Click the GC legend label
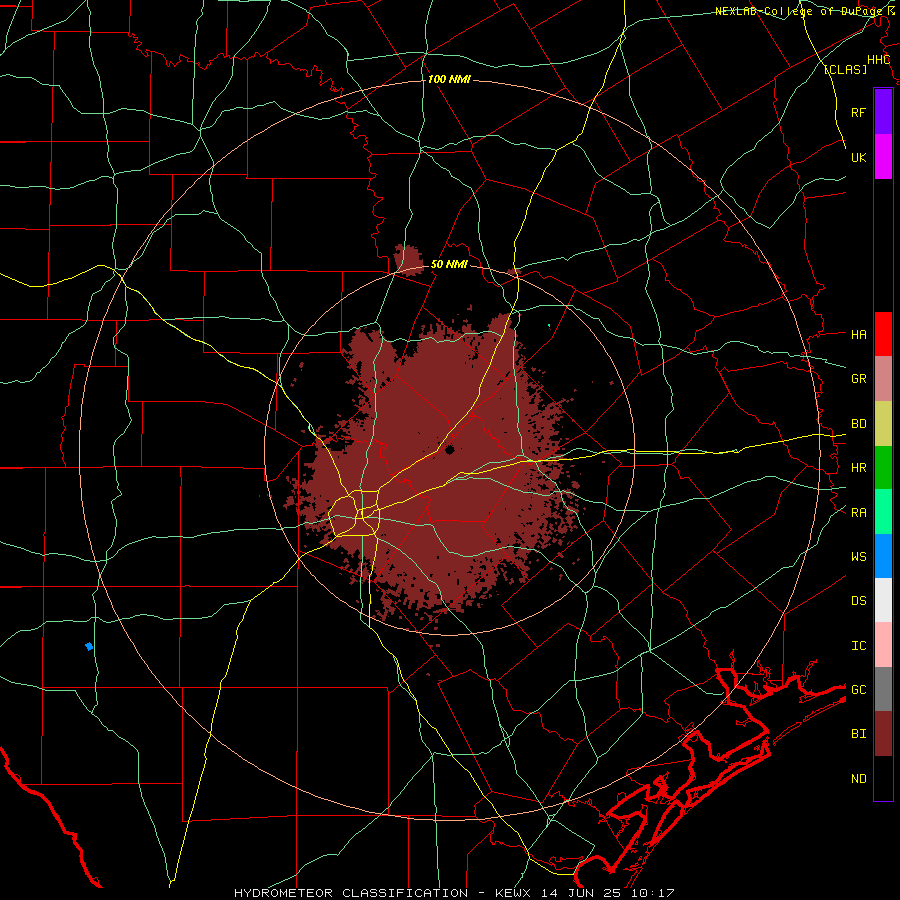 pyautogui.click(x=858, y=689)
